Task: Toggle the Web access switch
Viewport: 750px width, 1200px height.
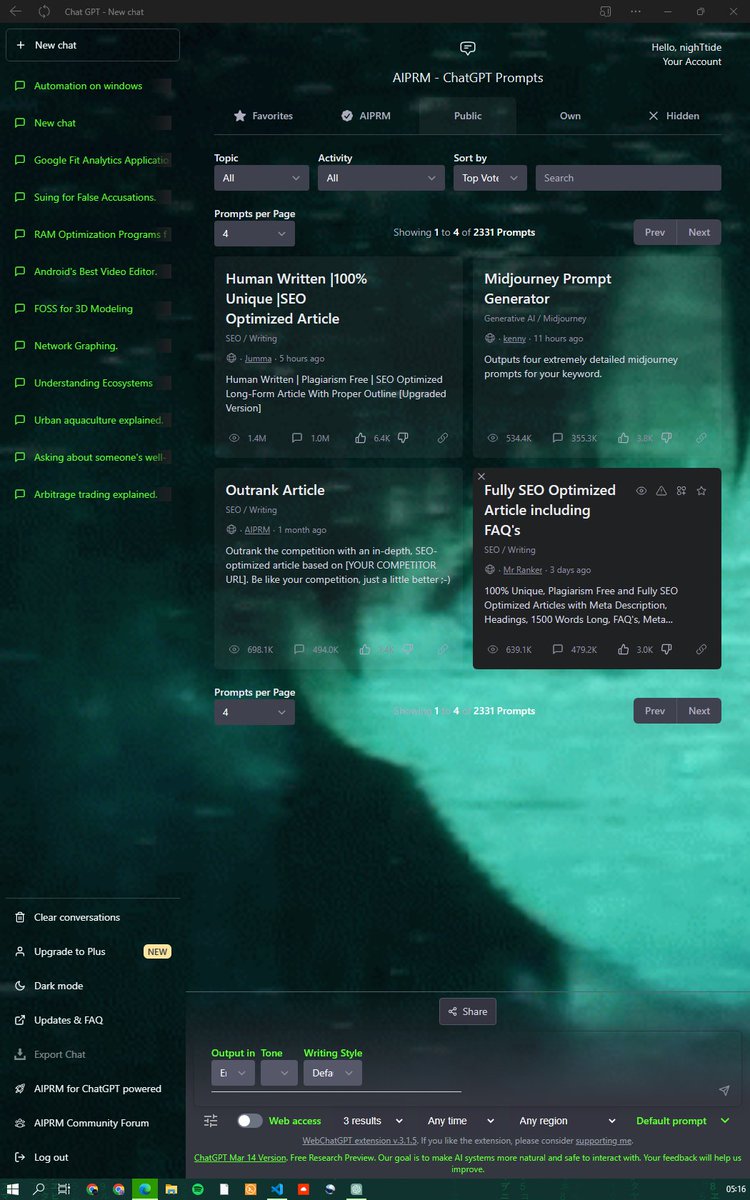Action: point(250,1121)
